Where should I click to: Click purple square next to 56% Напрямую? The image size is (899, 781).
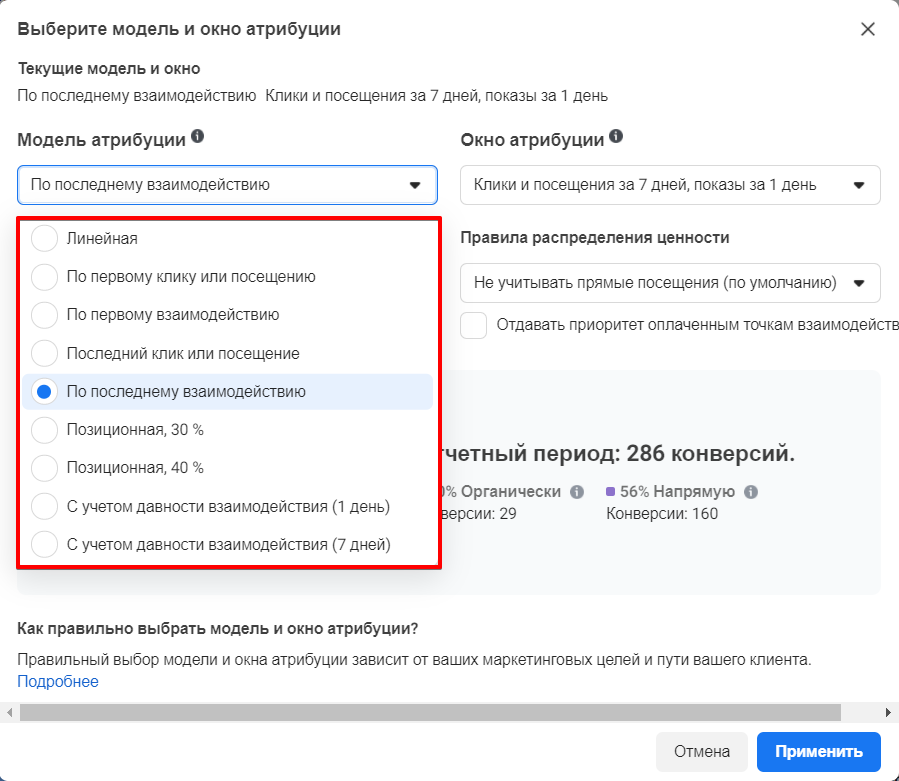coord(611,492)
